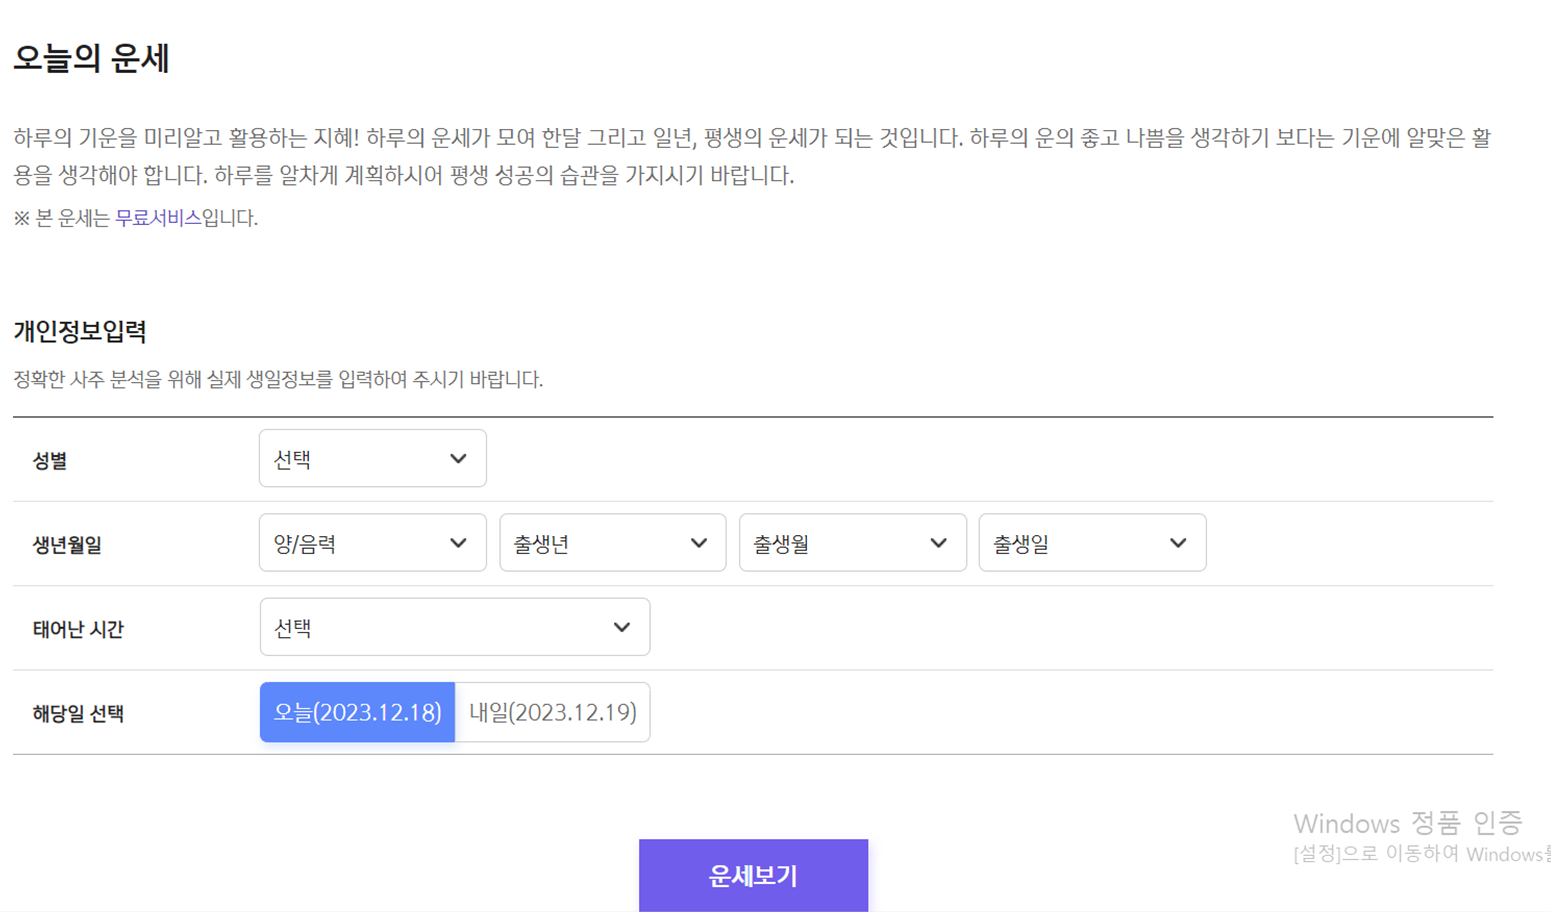Click the 성별 dropdown chevron icon
This screenshot has height=912, width=1551.
(458, 458)
